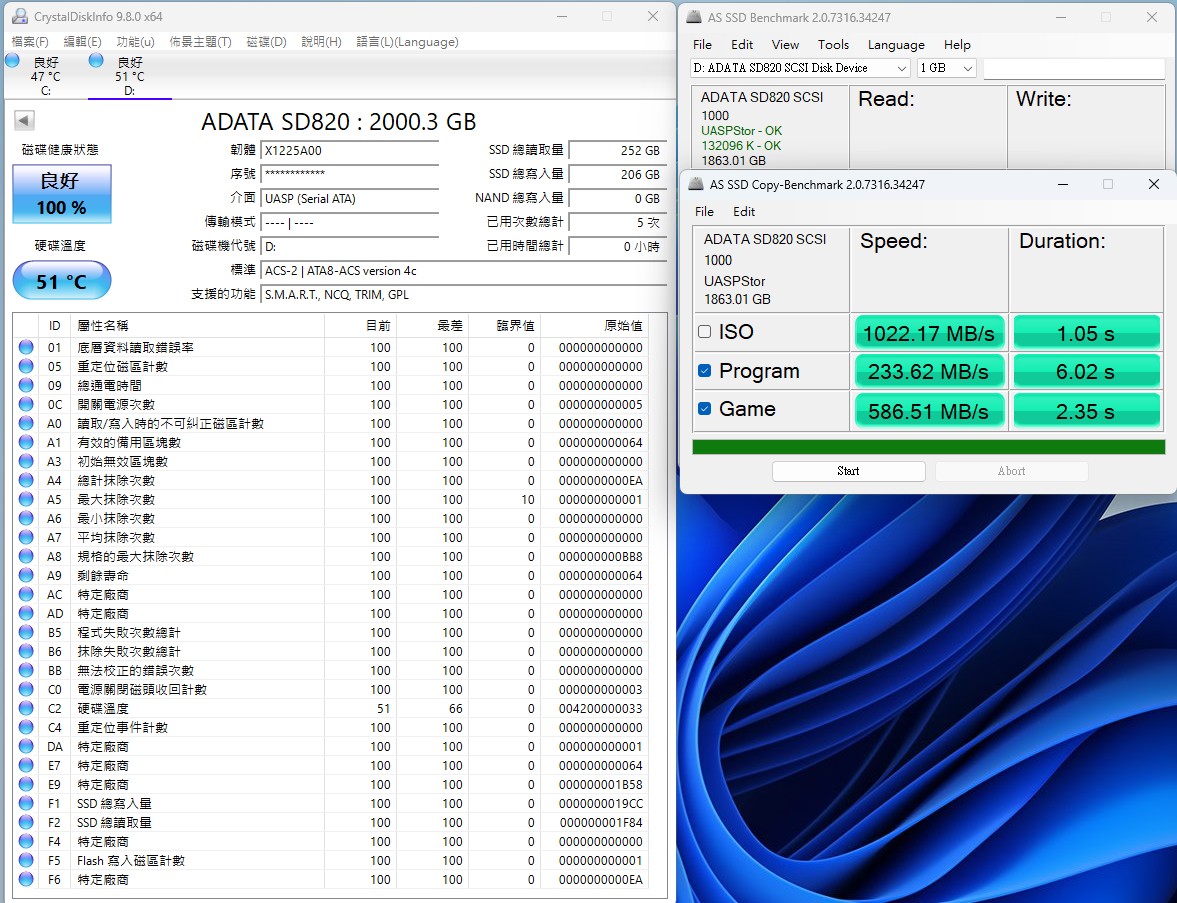Viewport: 1177px width, 903px height.
Task: Click the CrystalDiskInfo app icon in title bar
Action: tap(21, 17)
